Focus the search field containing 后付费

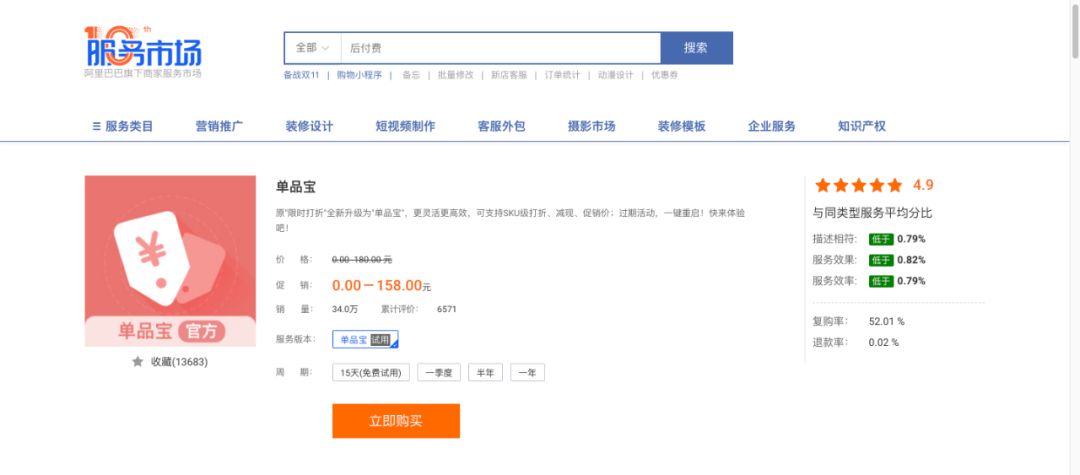pyautogui.click(x=501, y=48)
